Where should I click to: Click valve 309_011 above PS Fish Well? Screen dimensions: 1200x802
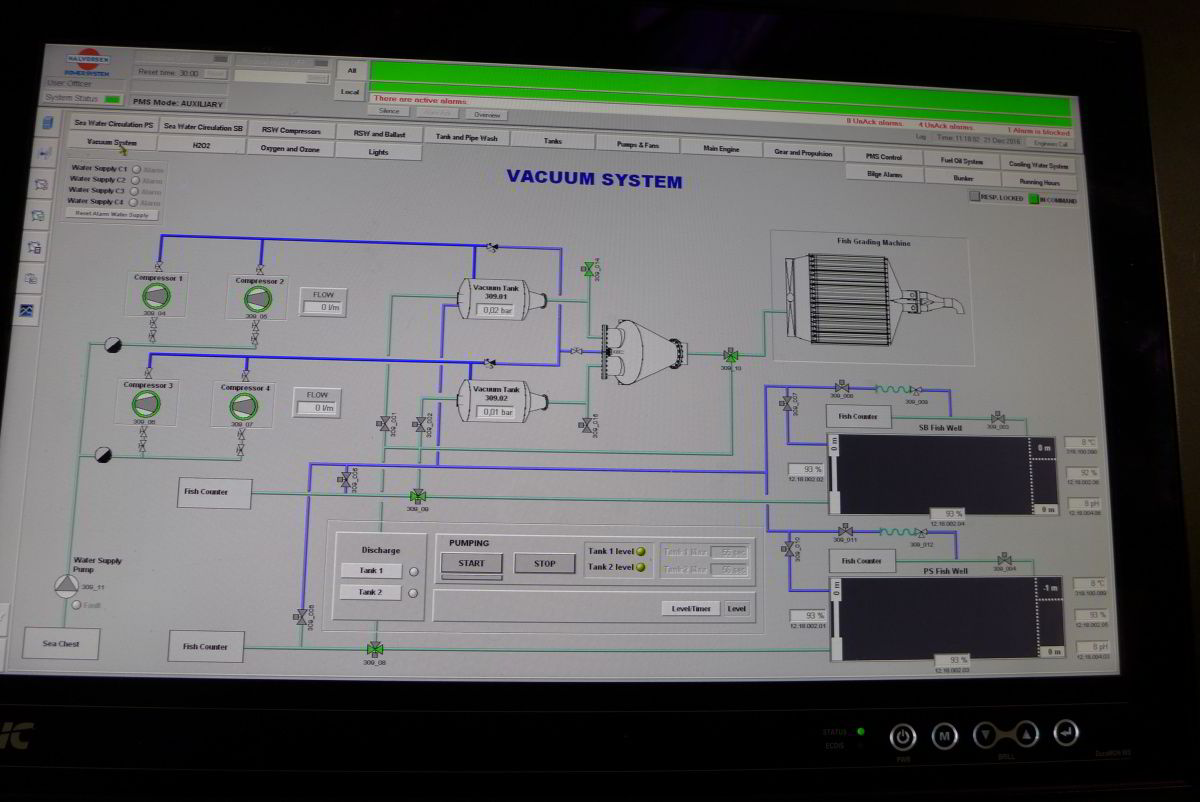coord(845,531)
